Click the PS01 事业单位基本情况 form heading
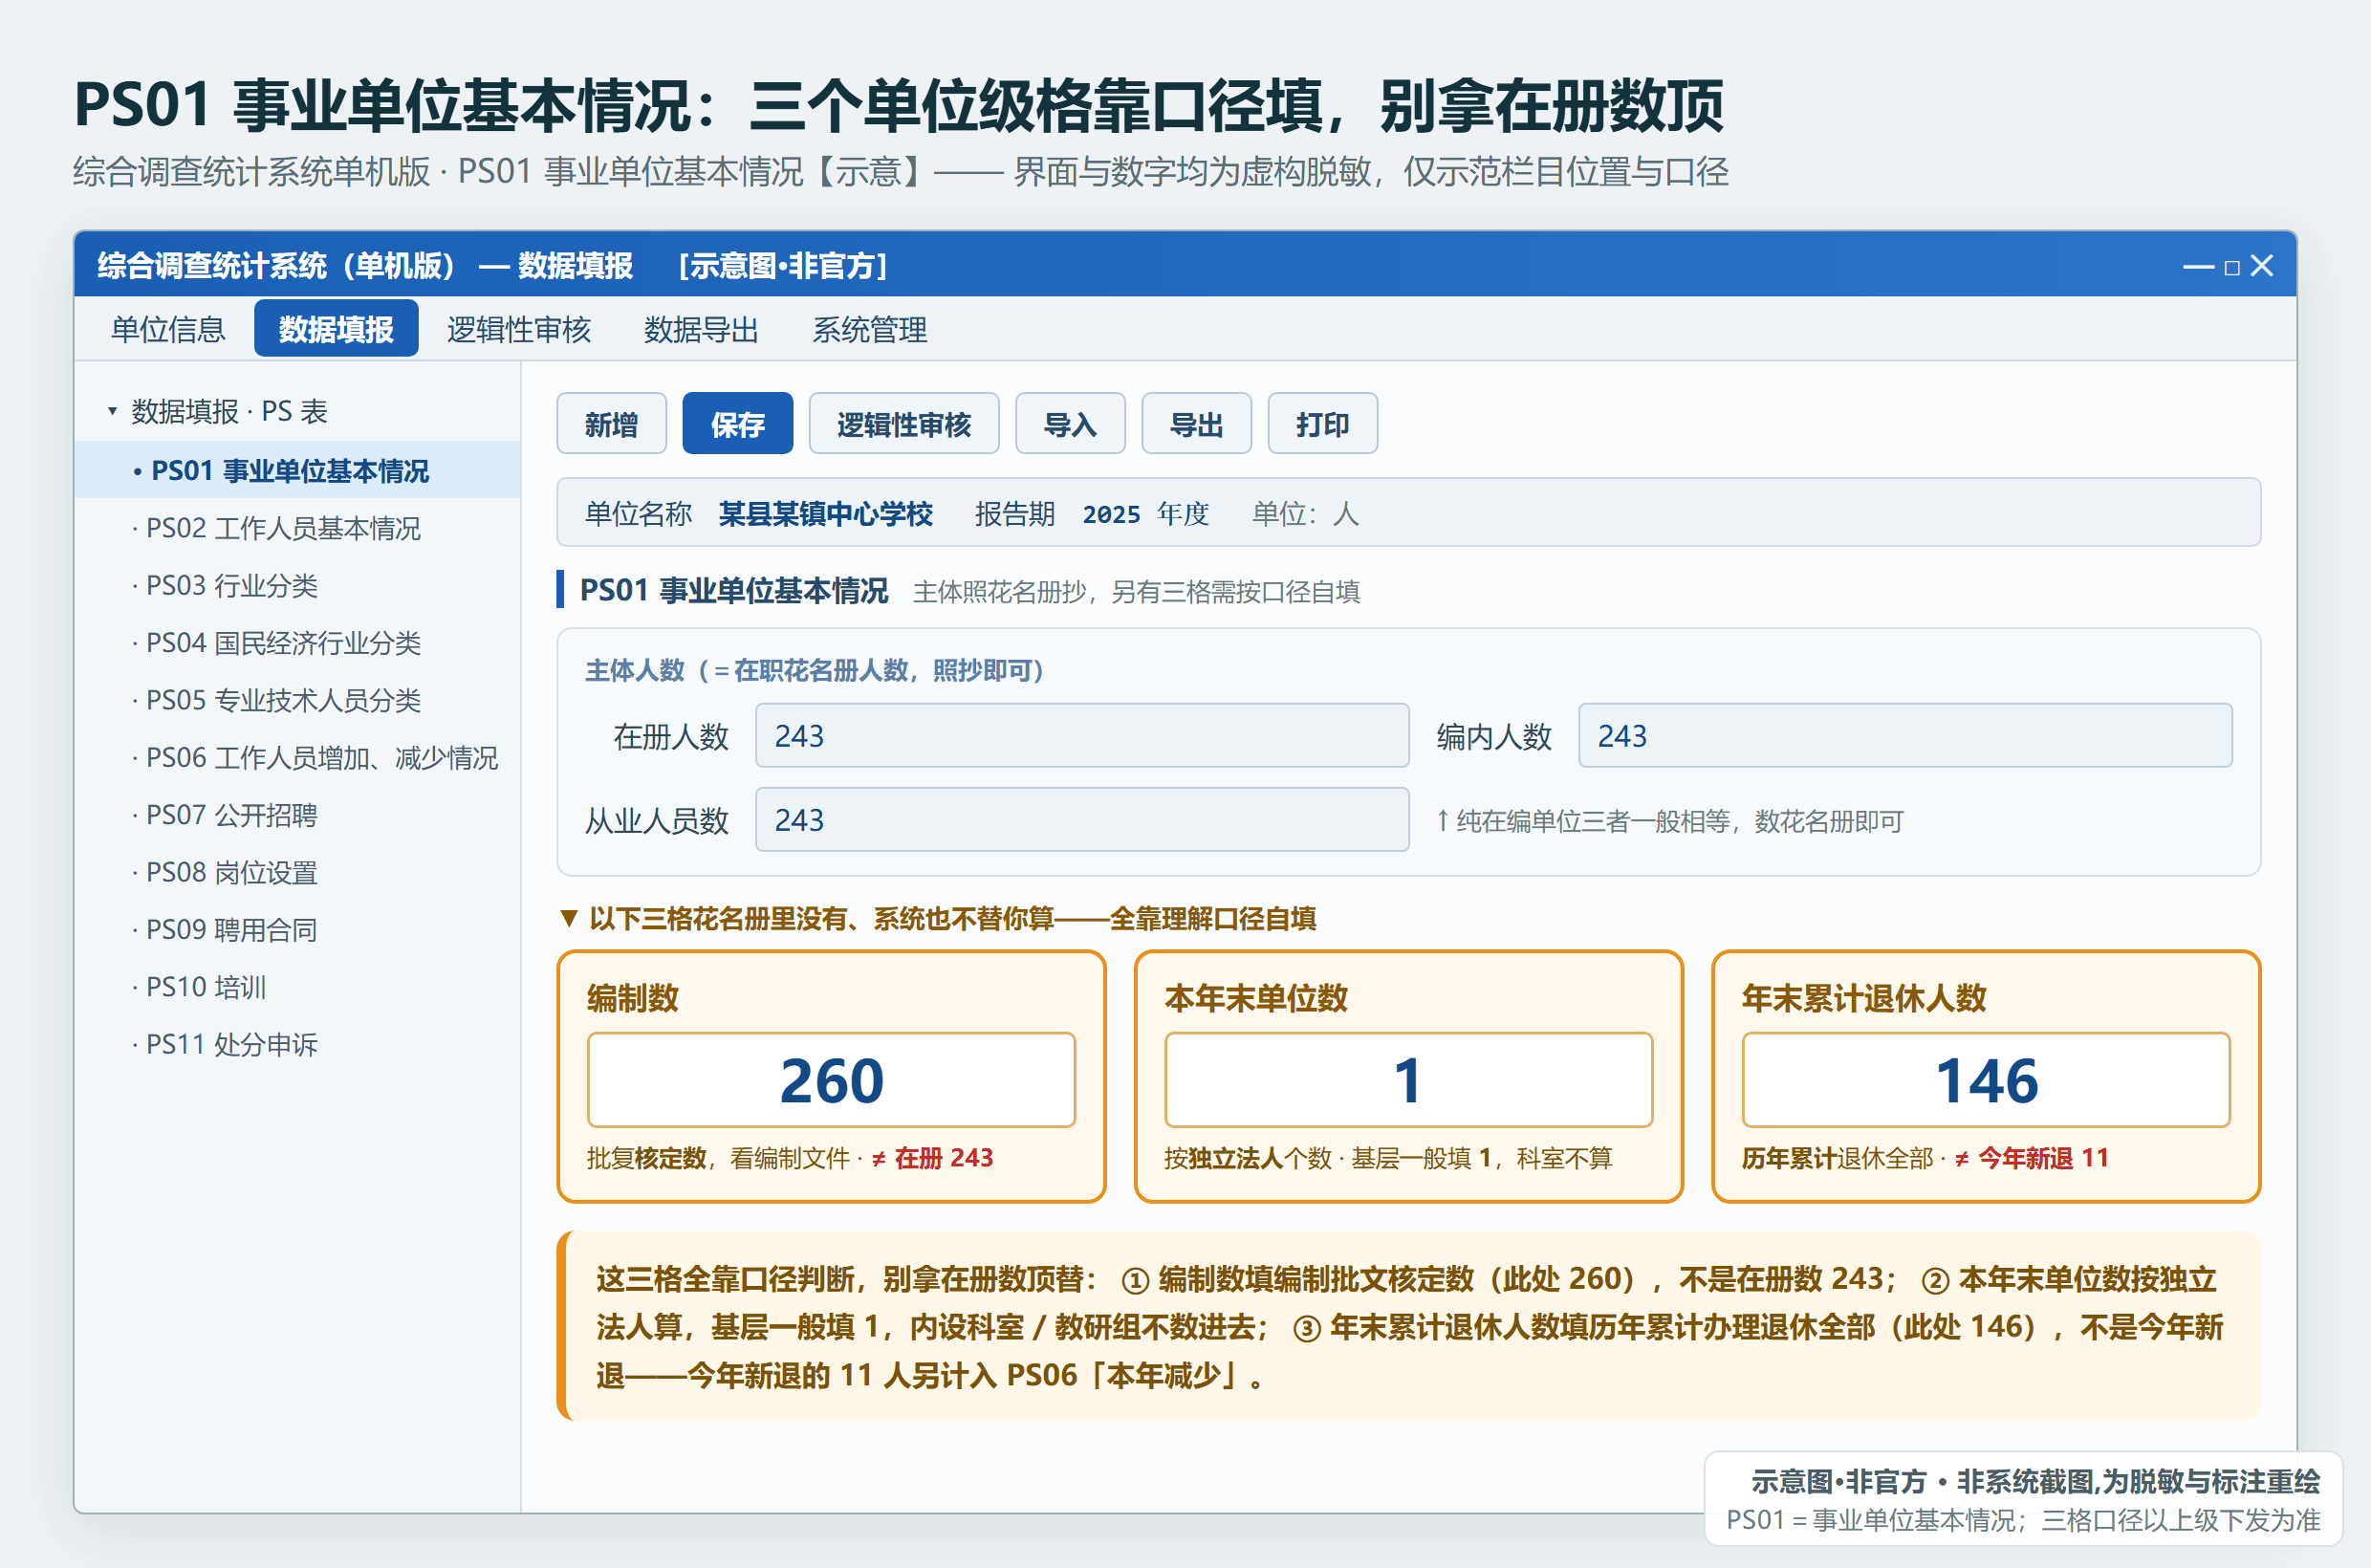The image size is (2371, 1568). [734, 591]
